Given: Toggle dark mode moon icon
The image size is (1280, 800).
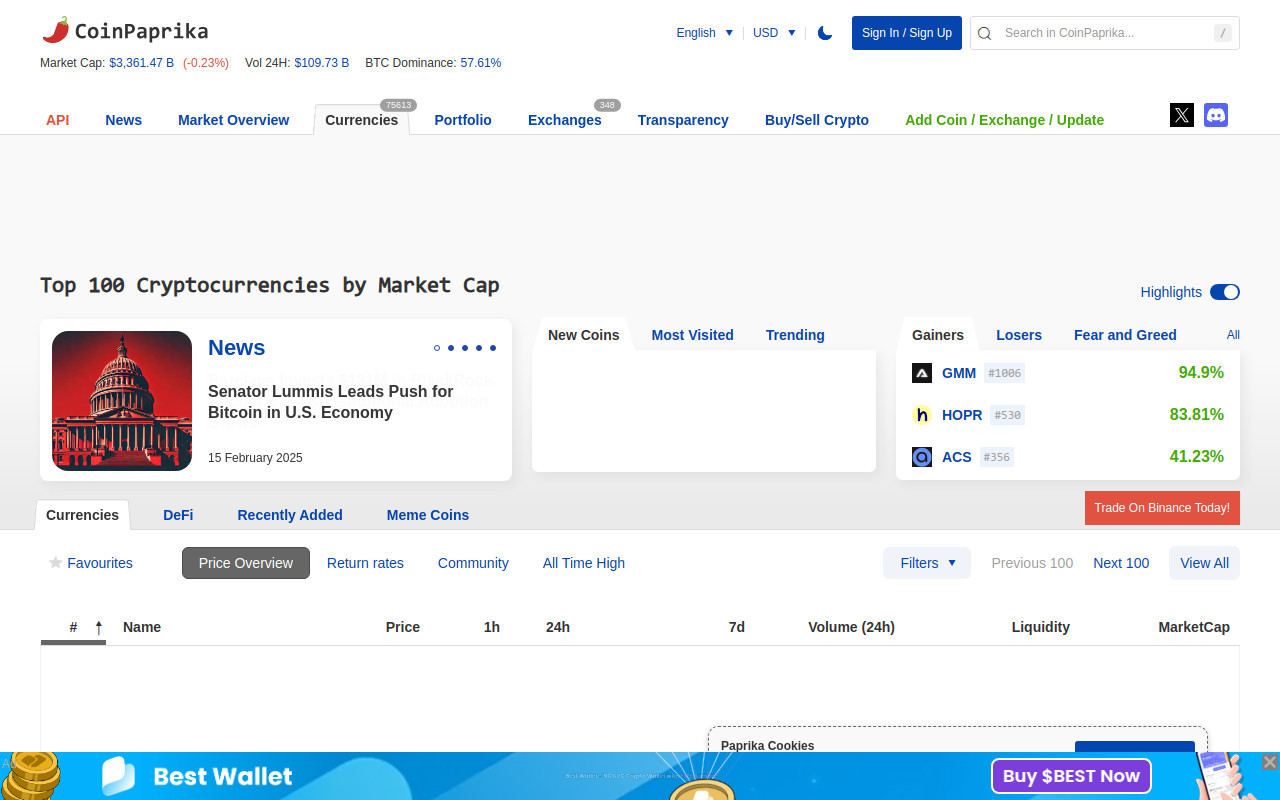Looking at the screenshot, I should coord(825,33).
